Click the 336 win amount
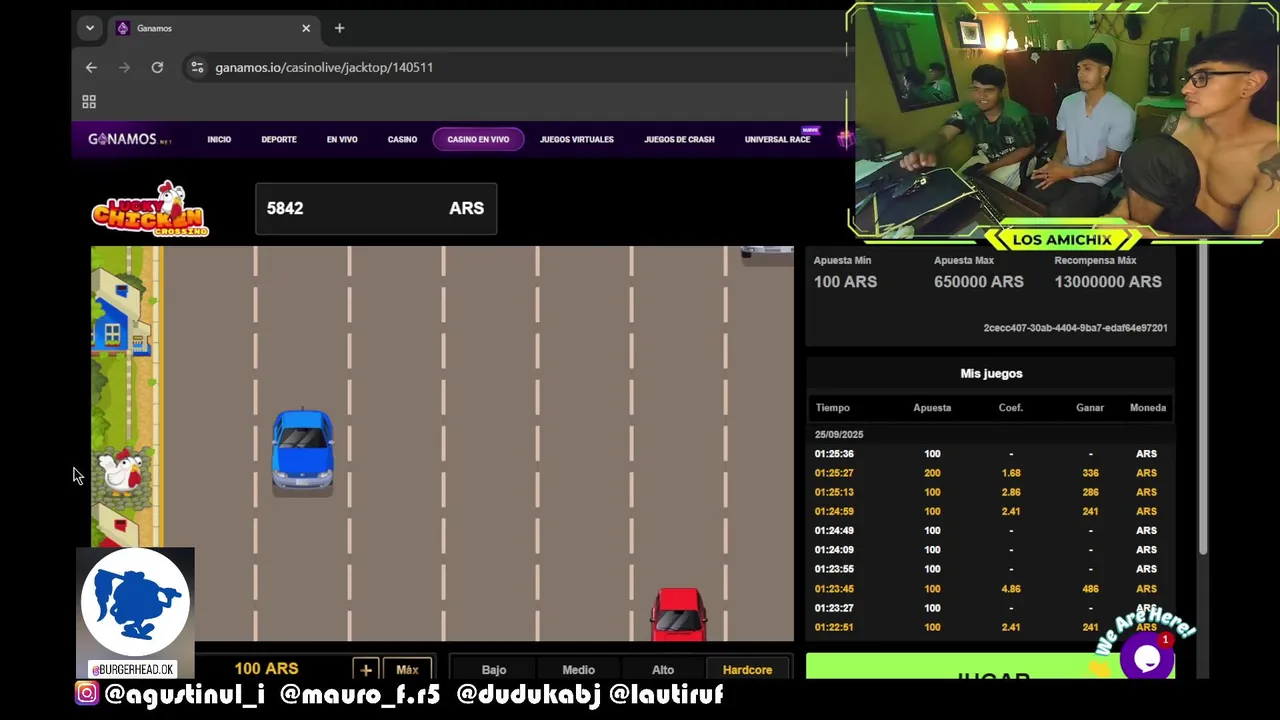 coord(1090,473)
